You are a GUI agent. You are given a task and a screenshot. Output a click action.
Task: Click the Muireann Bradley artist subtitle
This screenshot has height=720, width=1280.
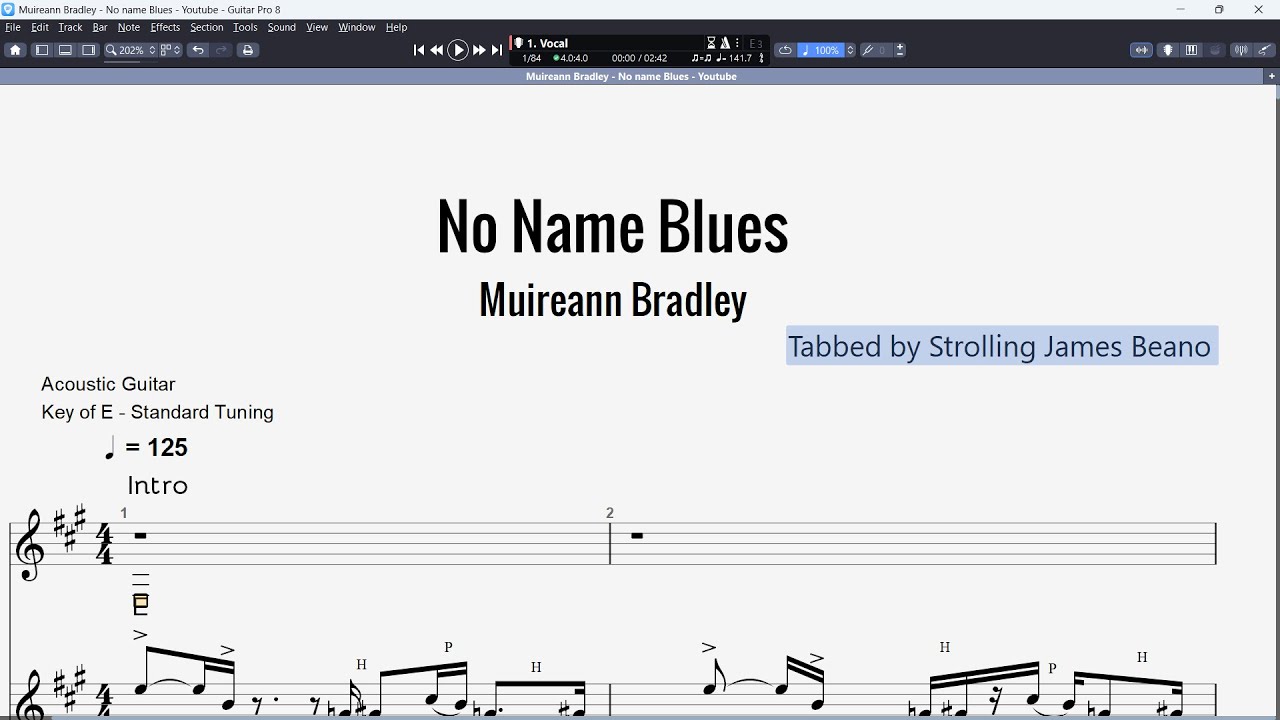pyautogui.click(x=613, y=300)
